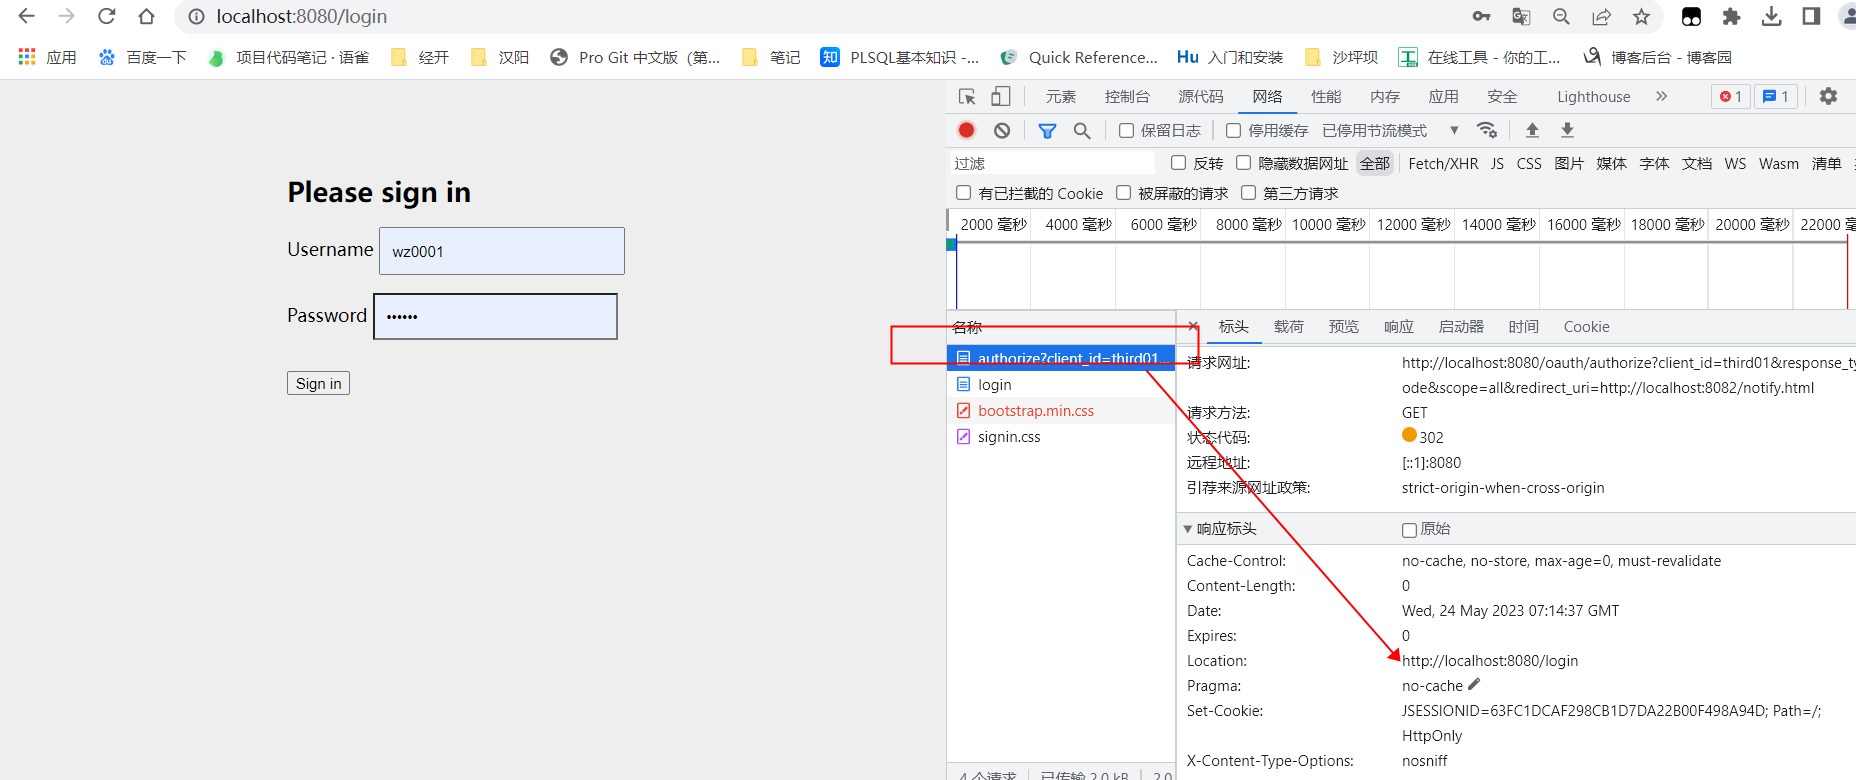Close the request details pane
This screenshot has height=780, width=1856.
pyautogui.click(x=1192, y=326)
